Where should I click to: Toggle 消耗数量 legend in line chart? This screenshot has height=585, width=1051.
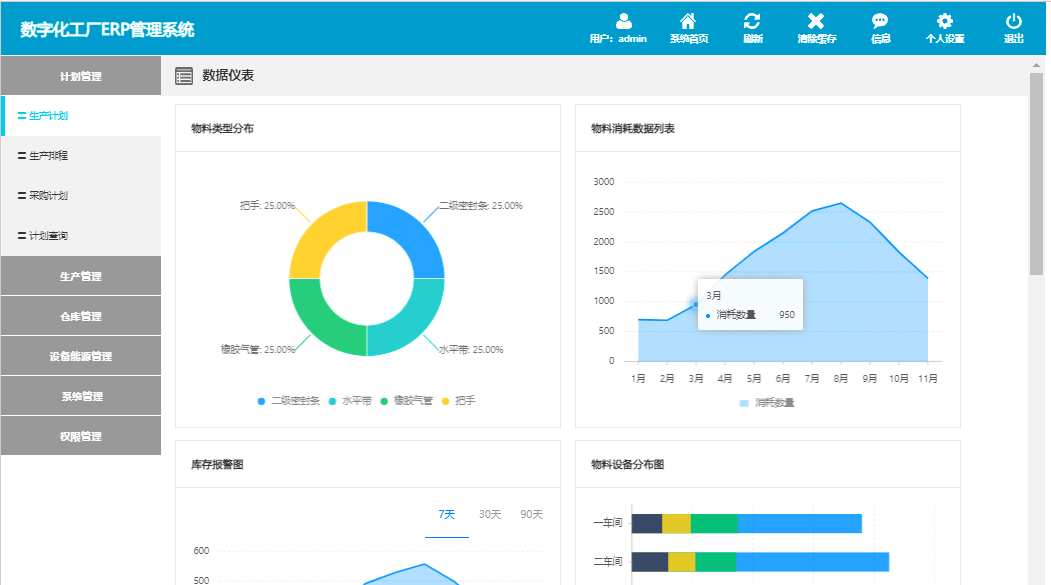coord(767,403)
